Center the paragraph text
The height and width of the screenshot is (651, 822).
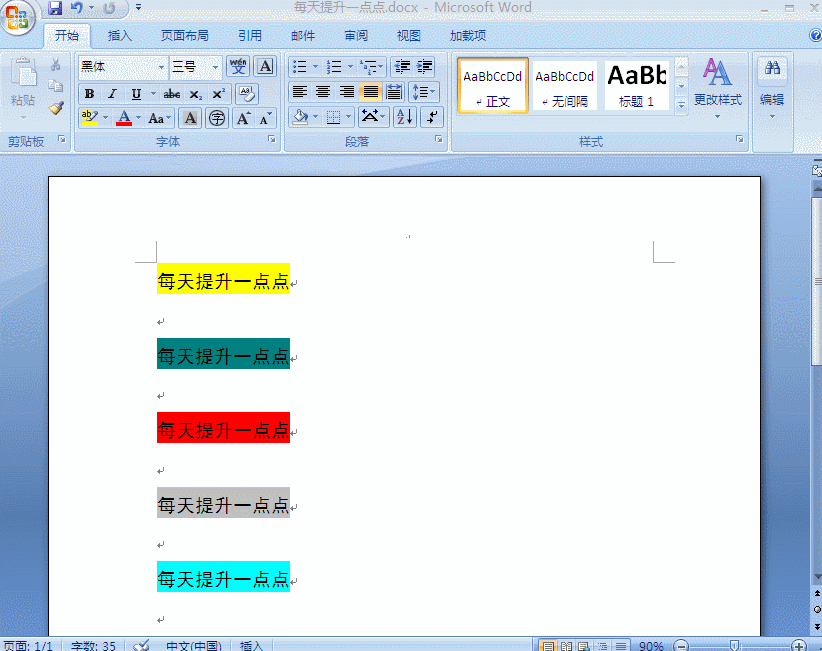point(323,92)
